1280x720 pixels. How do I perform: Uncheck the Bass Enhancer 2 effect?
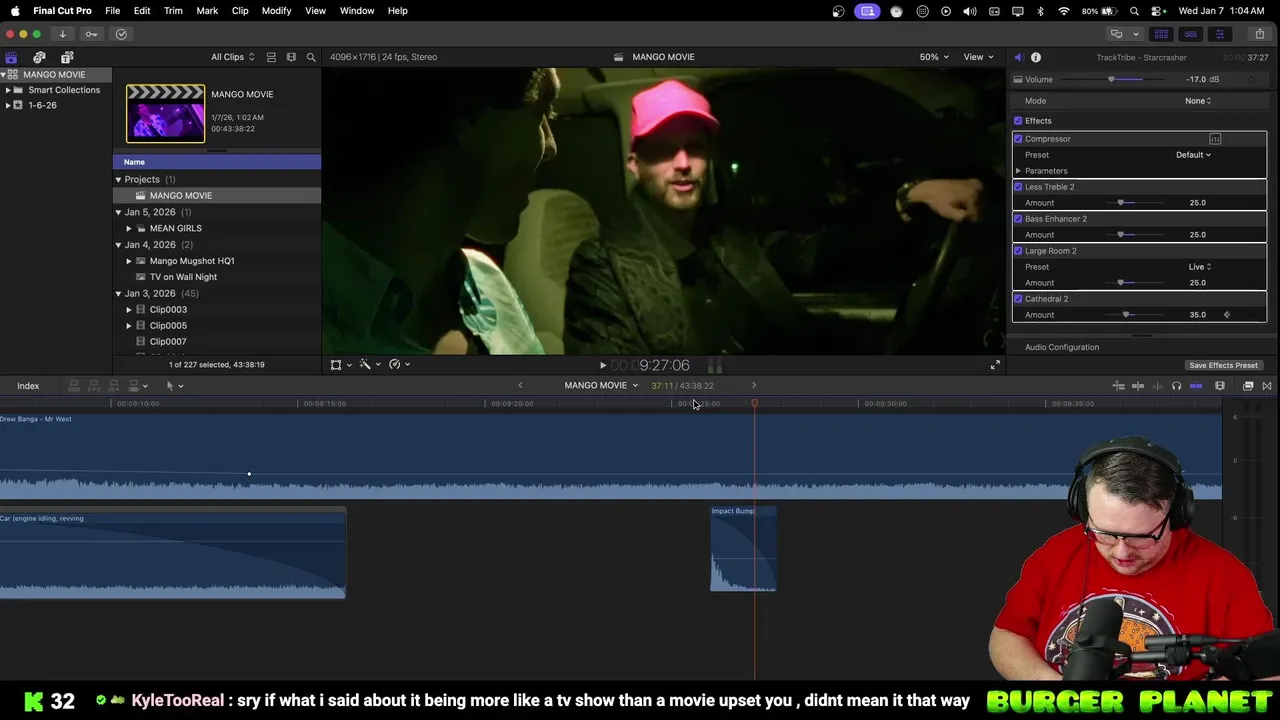pyautogui.click(x=1018, y=219)
